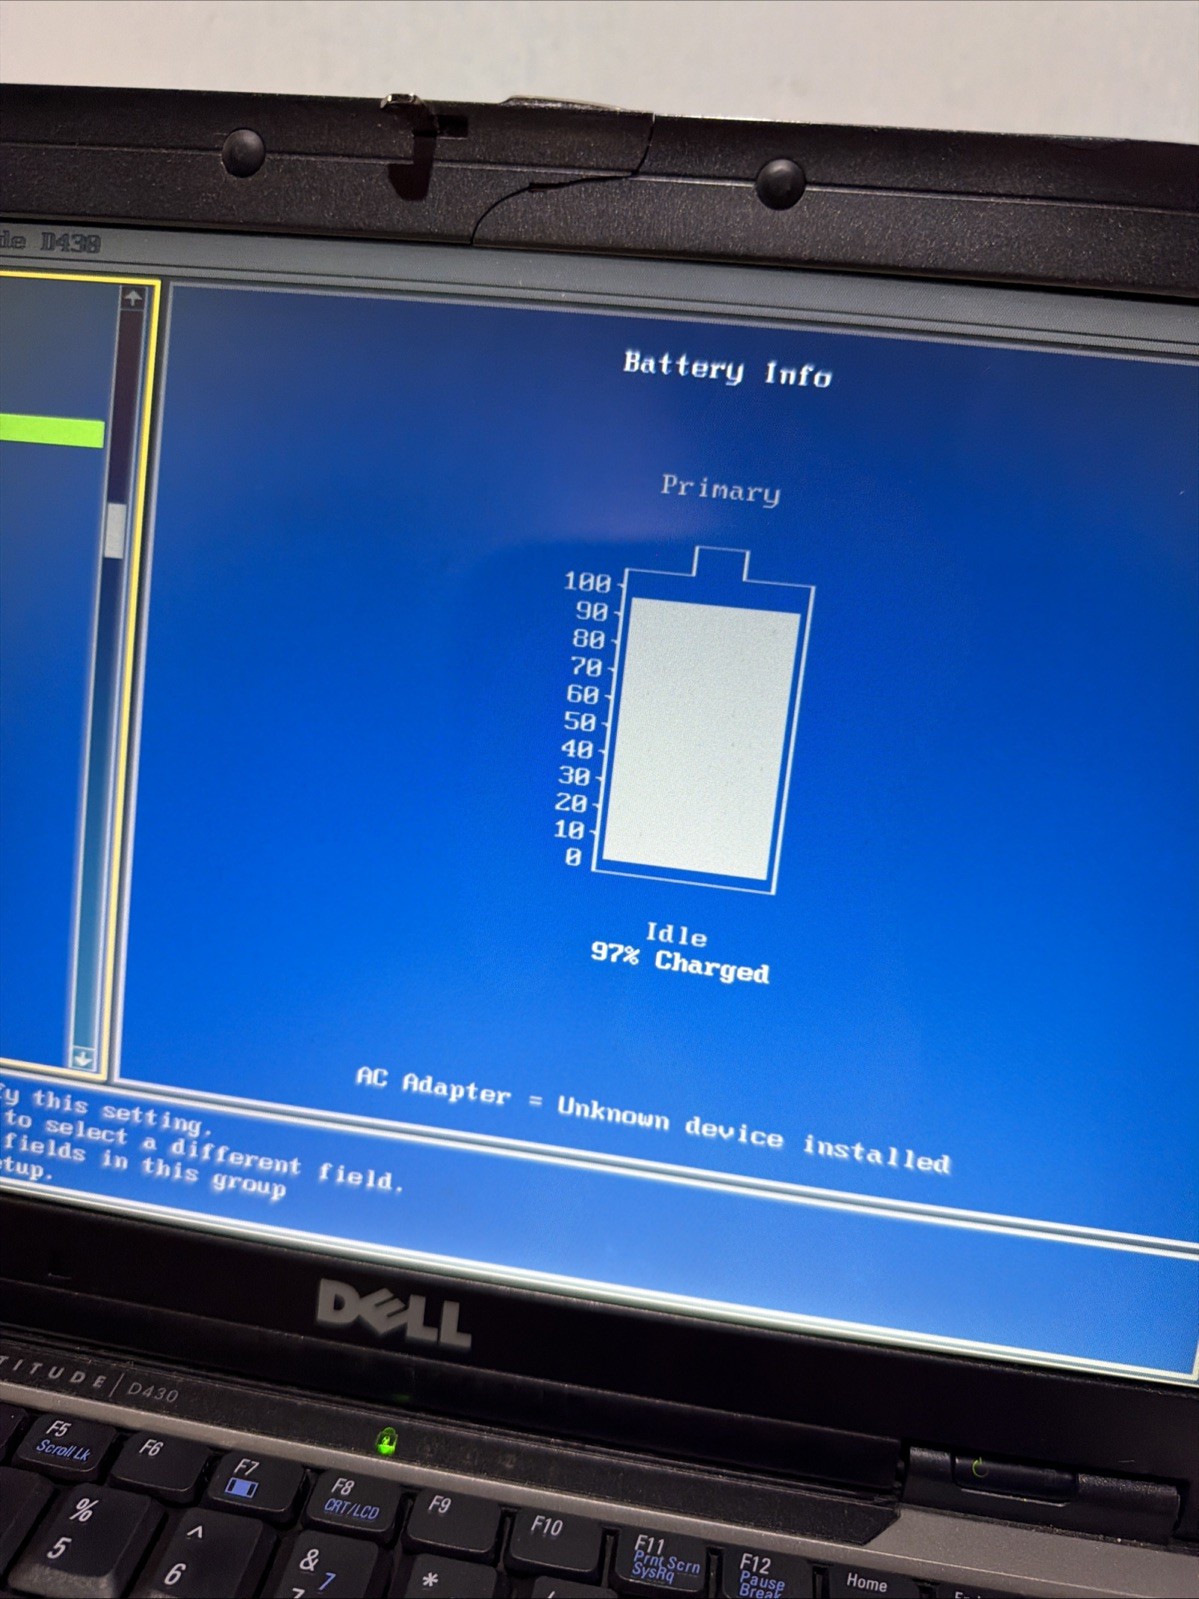The image size is (1199, 1599).
Task: Click the 'Idle' status text
Action: point(676,934)
